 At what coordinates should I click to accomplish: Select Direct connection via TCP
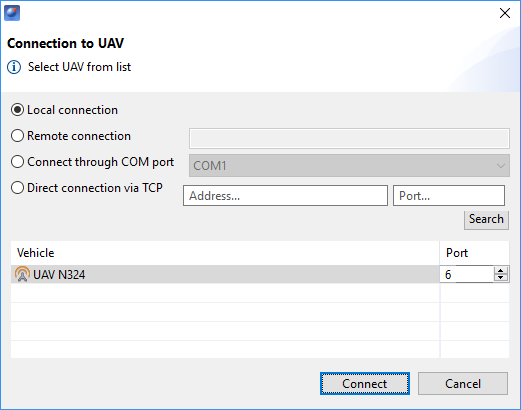coord(17,188)
